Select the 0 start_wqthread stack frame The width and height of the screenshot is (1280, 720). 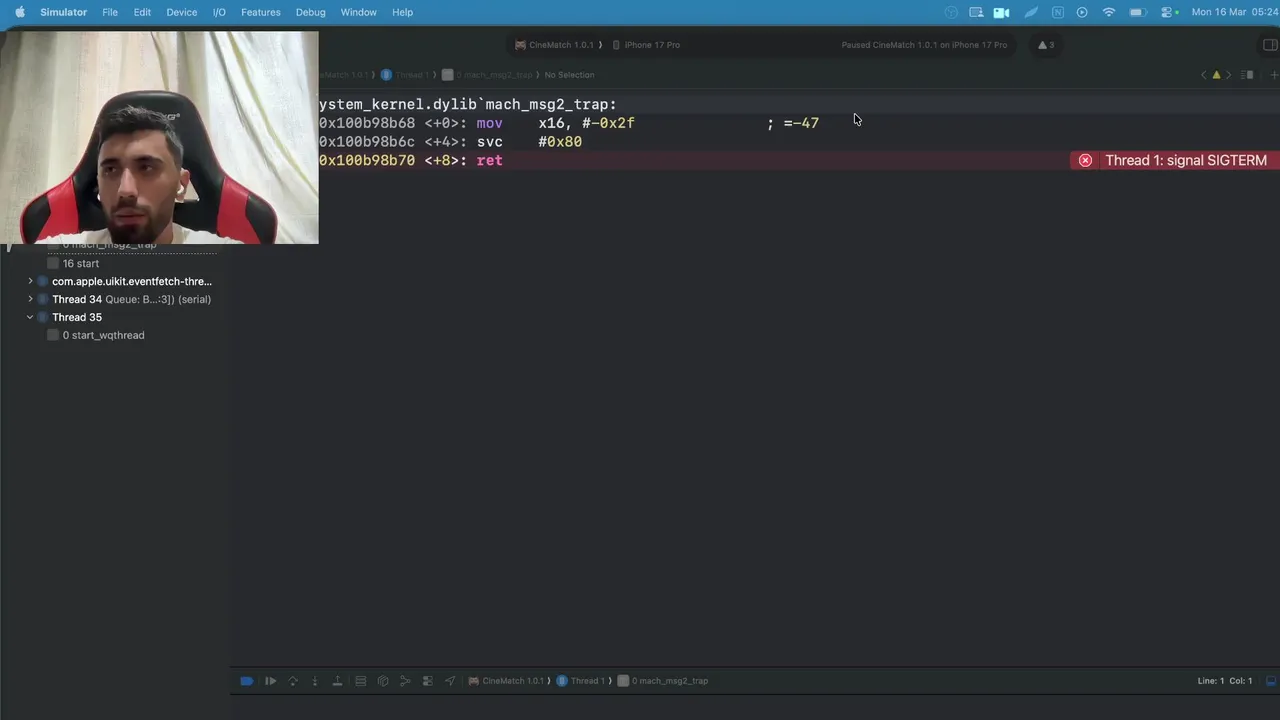[x=96, y=335]
